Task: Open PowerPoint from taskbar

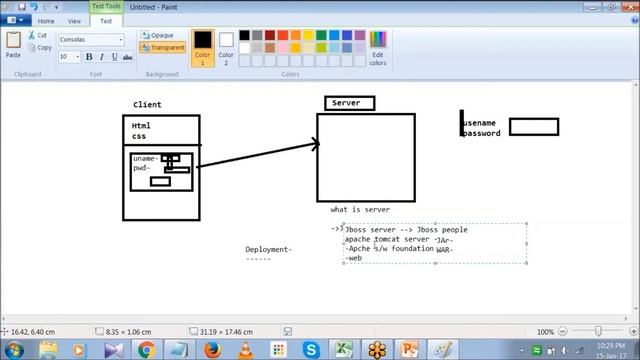Action: (409, 350)
